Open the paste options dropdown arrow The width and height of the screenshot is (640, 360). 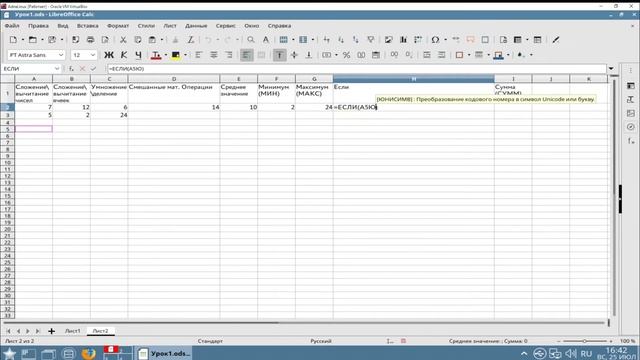point(162,40)
